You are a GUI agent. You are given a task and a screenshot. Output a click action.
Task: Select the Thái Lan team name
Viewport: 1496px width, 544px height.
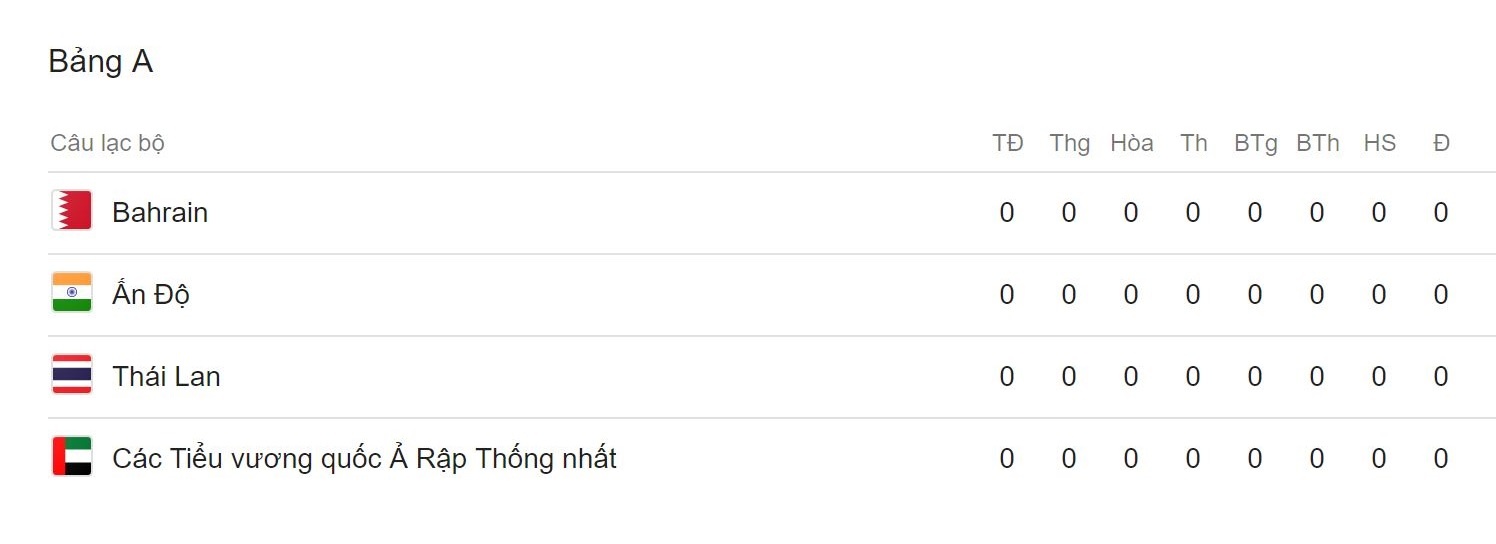[x=166, y=377]
